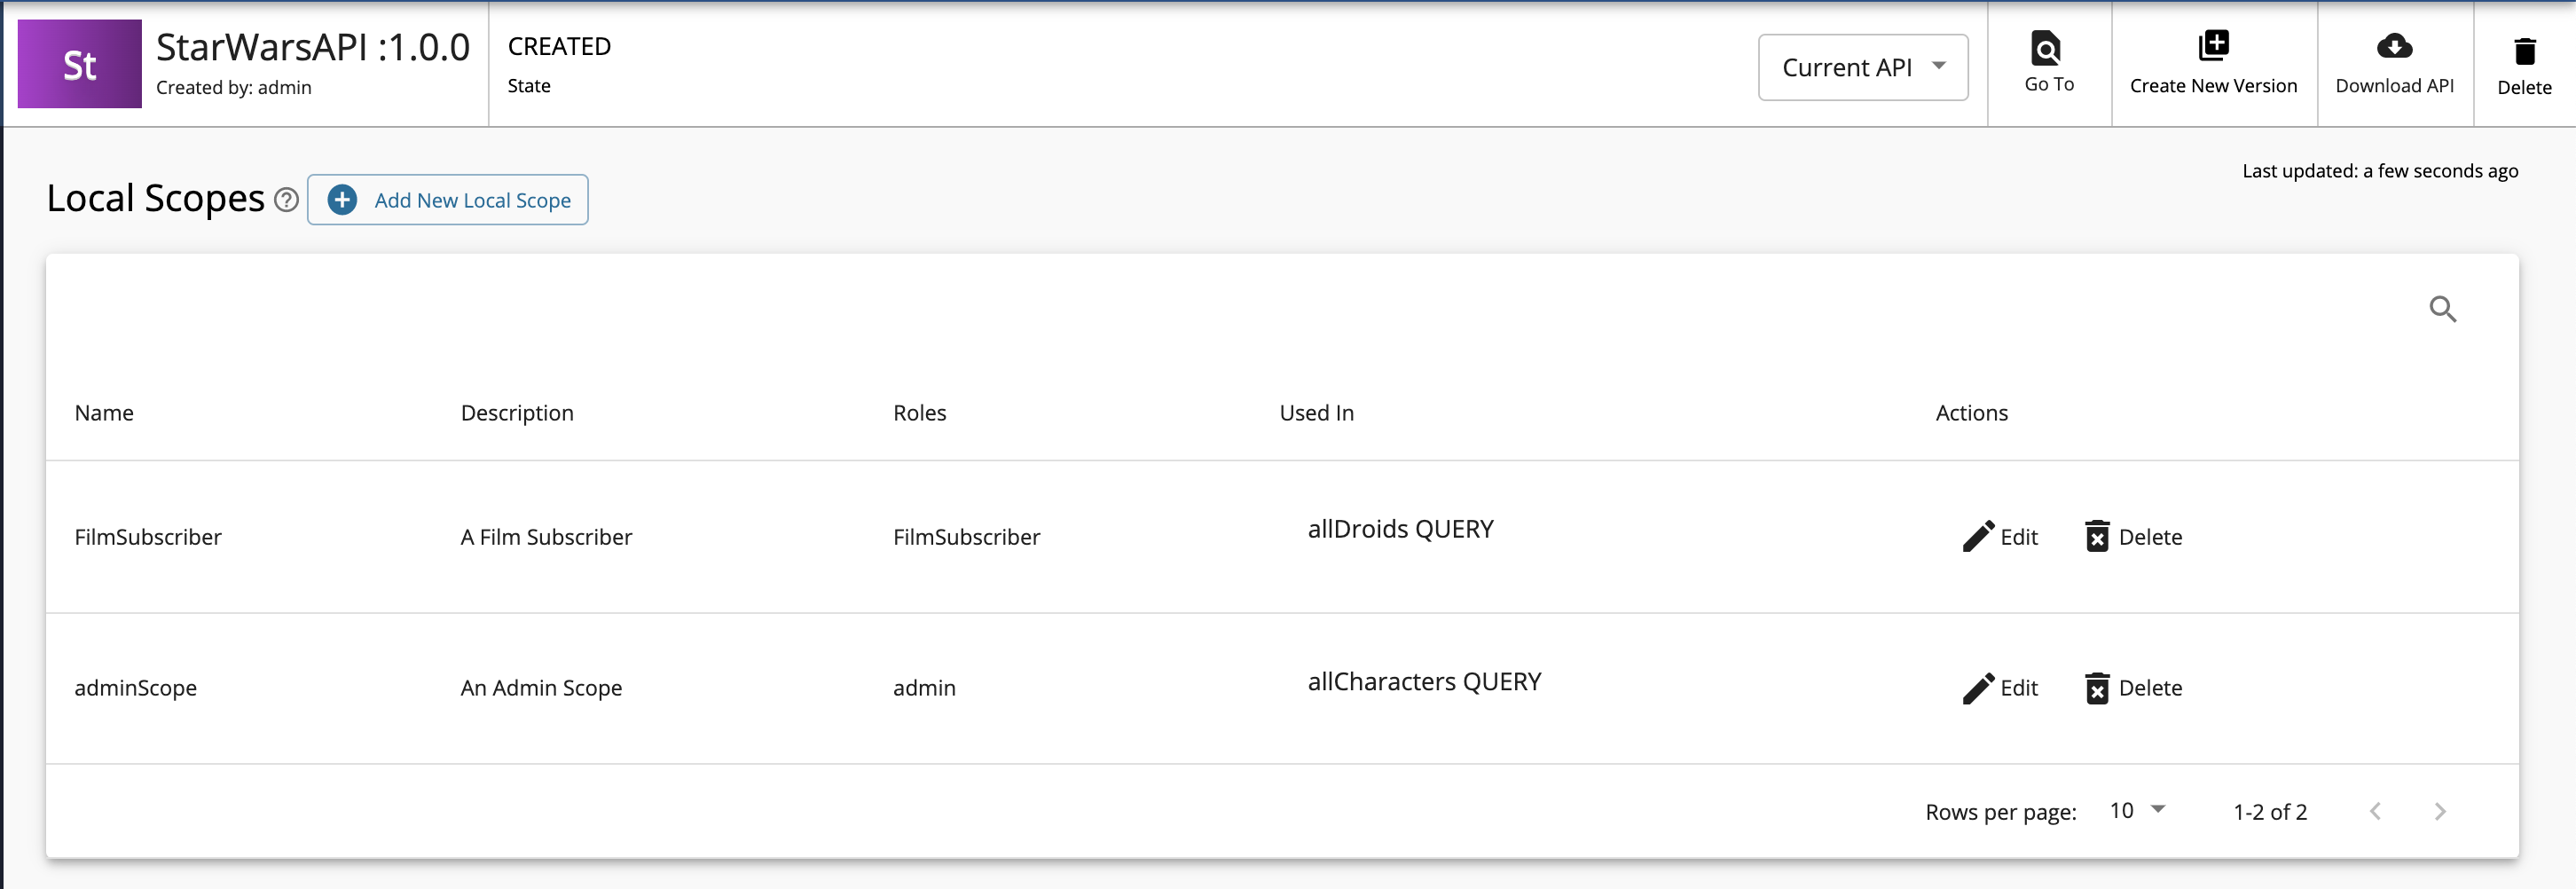
Task: Click the Local Scopes help icon
Action: (286, 200)
